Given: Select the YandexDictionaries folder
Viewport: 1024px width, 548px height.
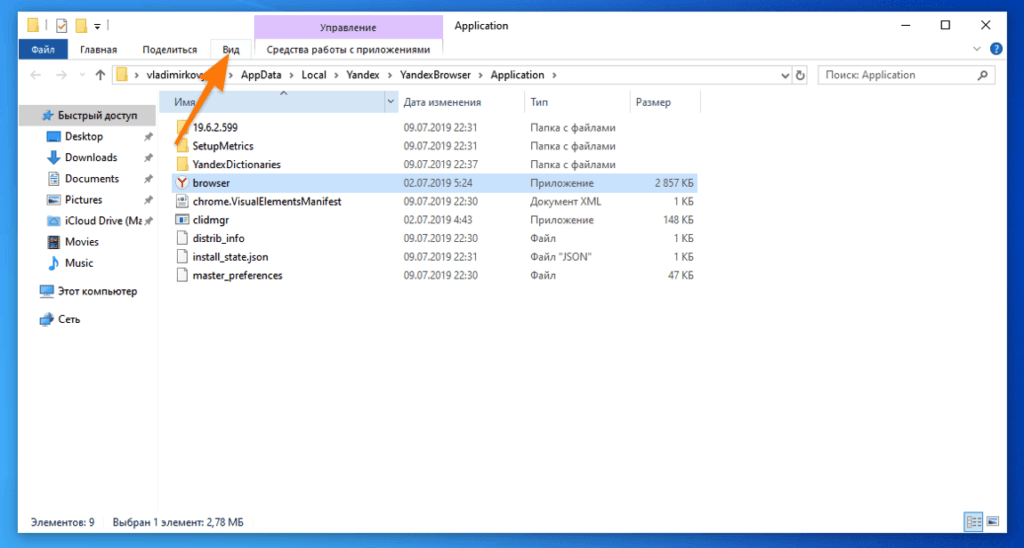Looking at the screenshot, I should pos(435,165).
